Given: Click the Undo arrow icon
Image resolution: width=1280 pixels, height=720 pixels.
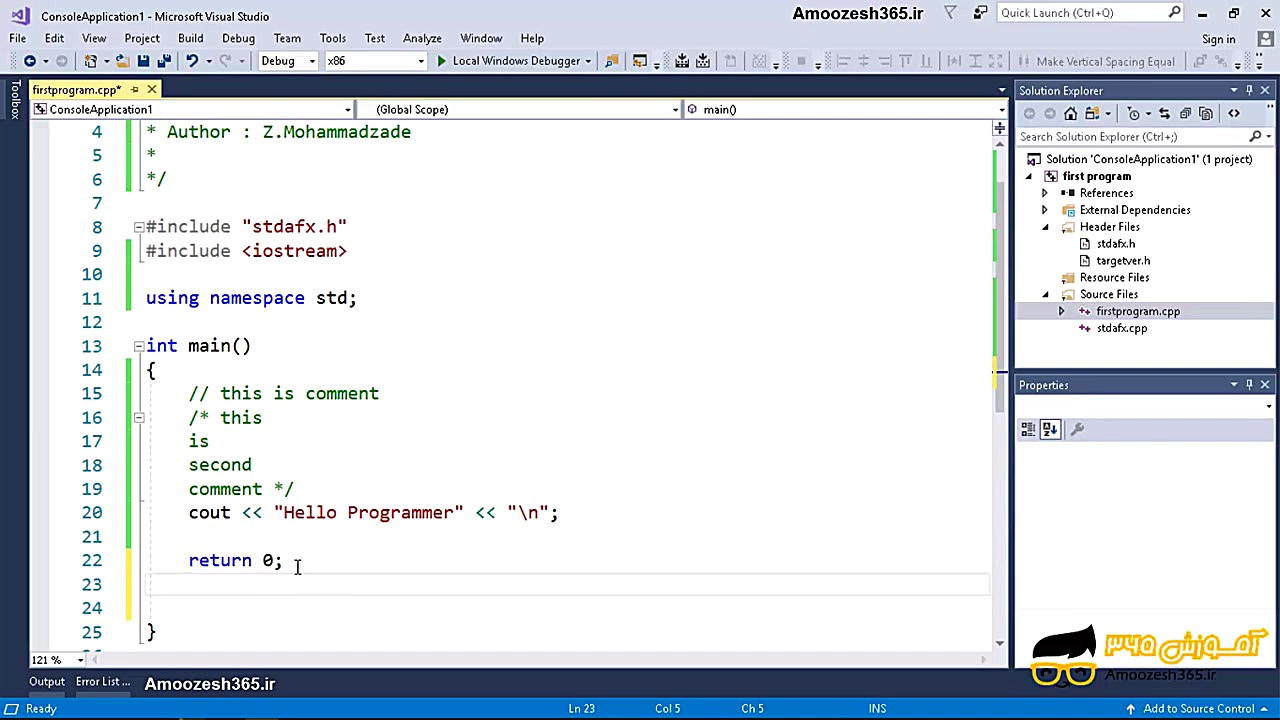Looking at the screenshot, I should [192, 61].
